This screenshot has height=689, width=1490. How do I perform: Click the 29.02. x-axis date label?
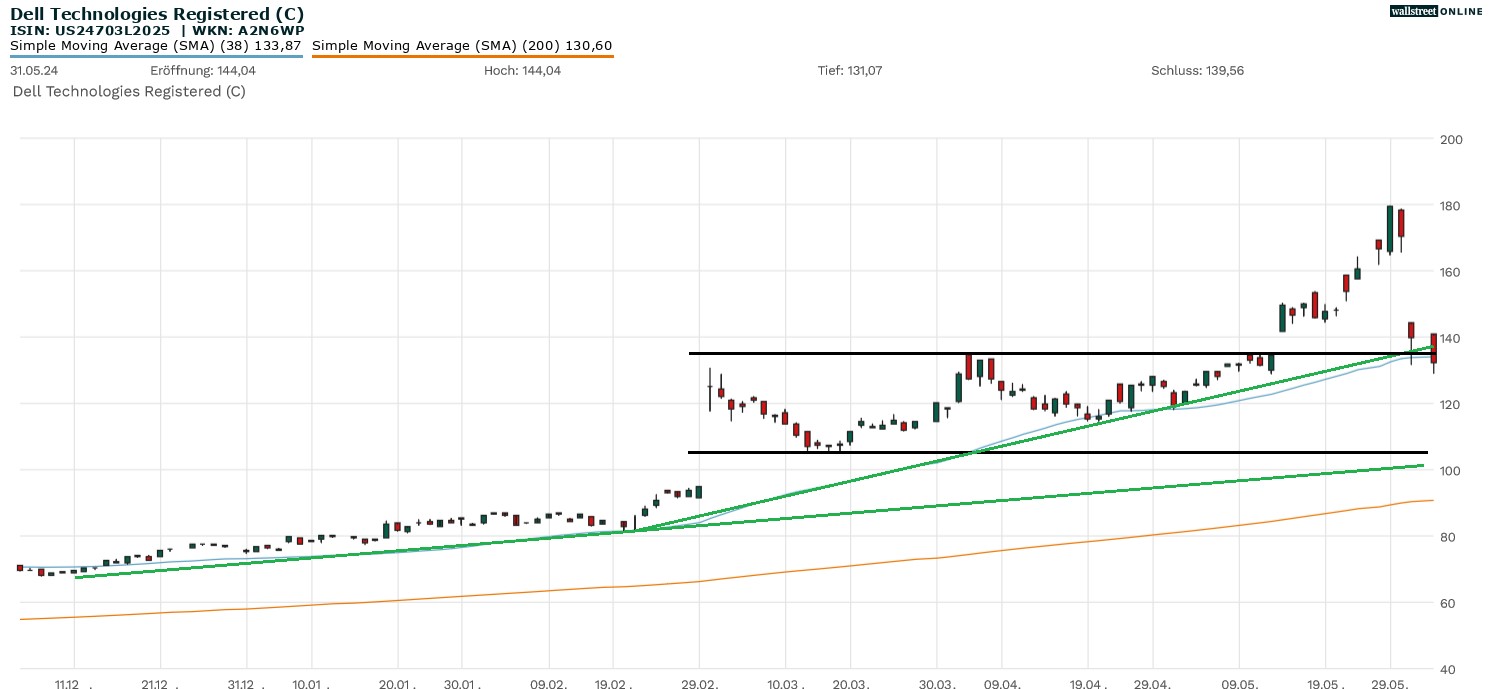click(698, 685)
